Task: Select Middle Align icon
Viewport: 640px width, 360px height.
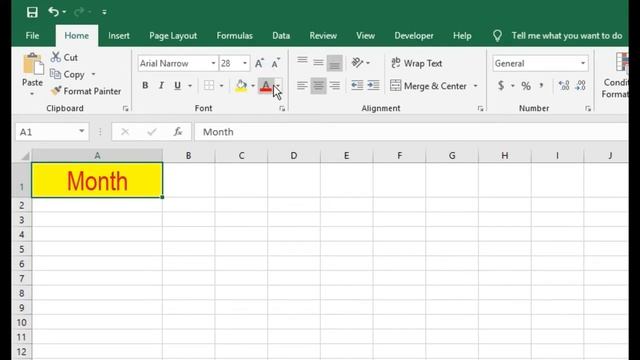Action: 318,63
